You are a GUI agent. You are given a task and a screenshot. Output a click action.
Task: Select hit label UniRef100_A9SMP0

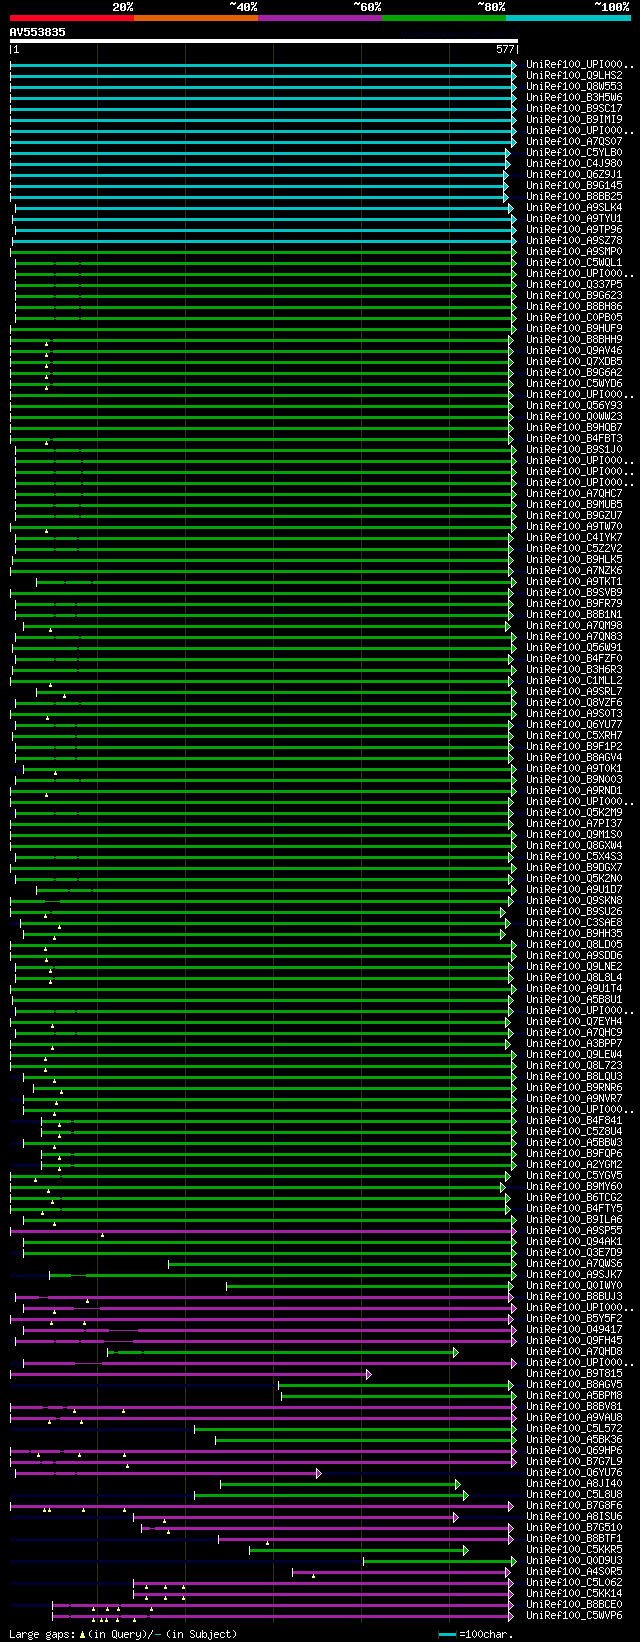pos(574,251)
